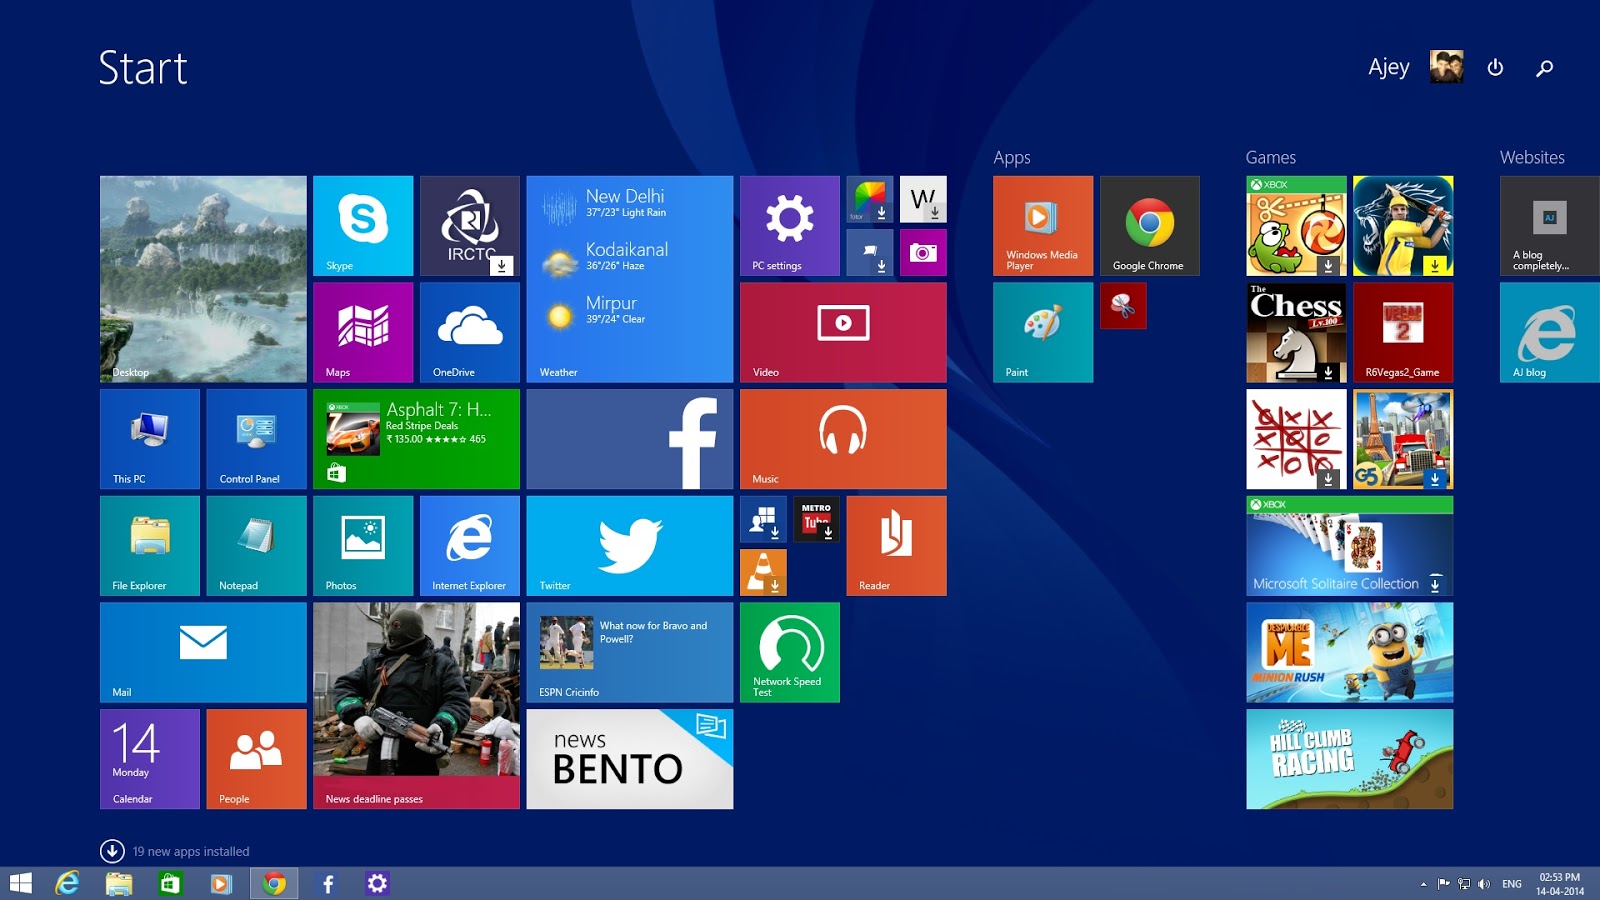
Task: Launch the cricket batsman game tile
Action: [x=1403, y=226]
